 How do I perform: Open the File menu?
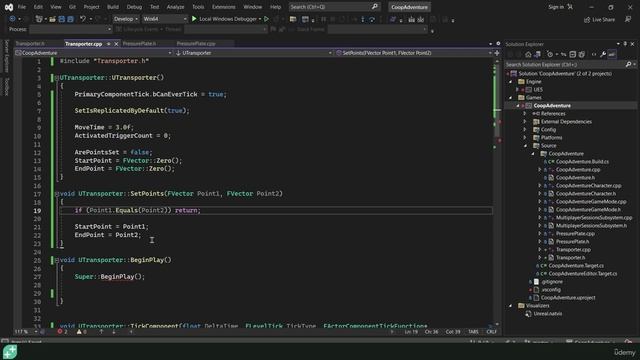click(x=22, y=7)
